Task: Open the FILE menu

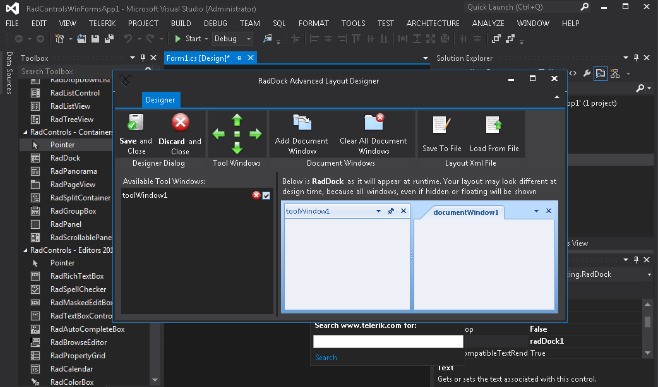Action: [x=12, y=24]
